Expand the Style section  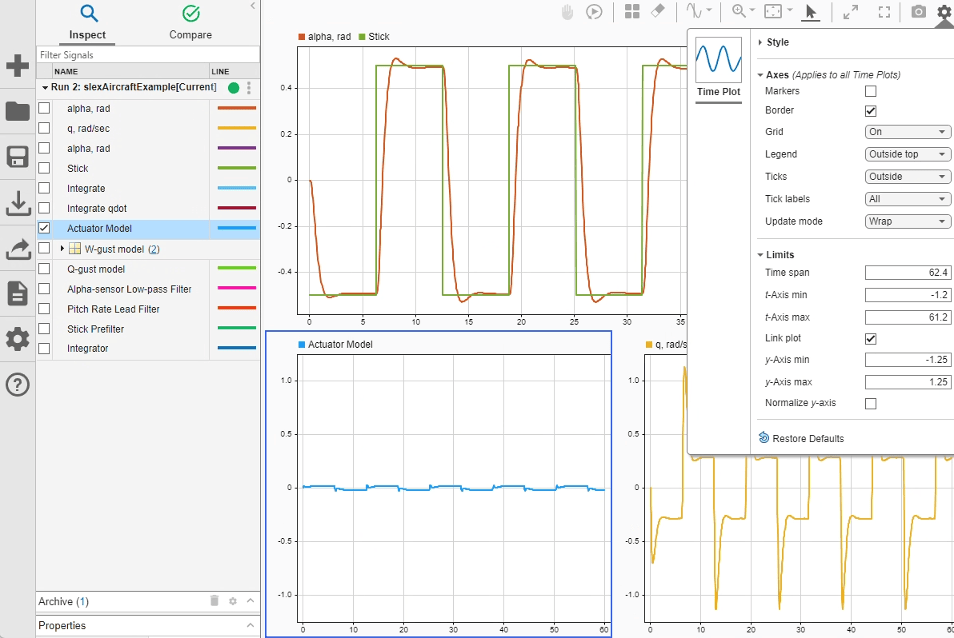point(761,43)
